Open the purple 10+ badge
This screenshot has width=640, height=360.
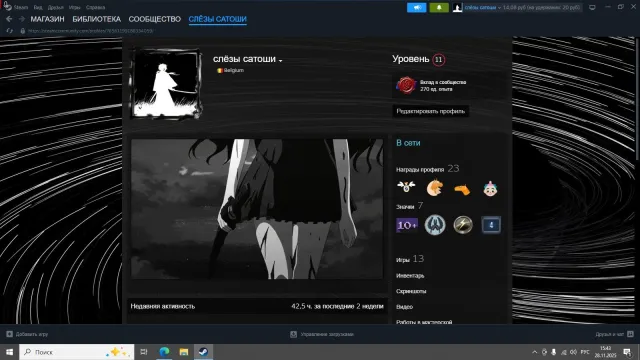point(407,225)
